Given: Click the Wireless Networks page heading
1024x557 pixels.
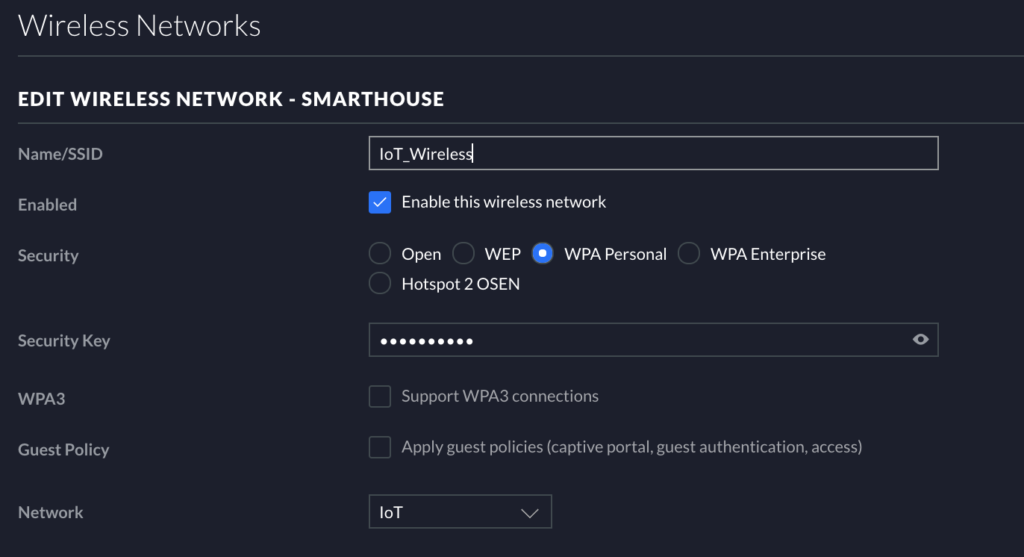Looking at the screenshot, I should 139,26.
